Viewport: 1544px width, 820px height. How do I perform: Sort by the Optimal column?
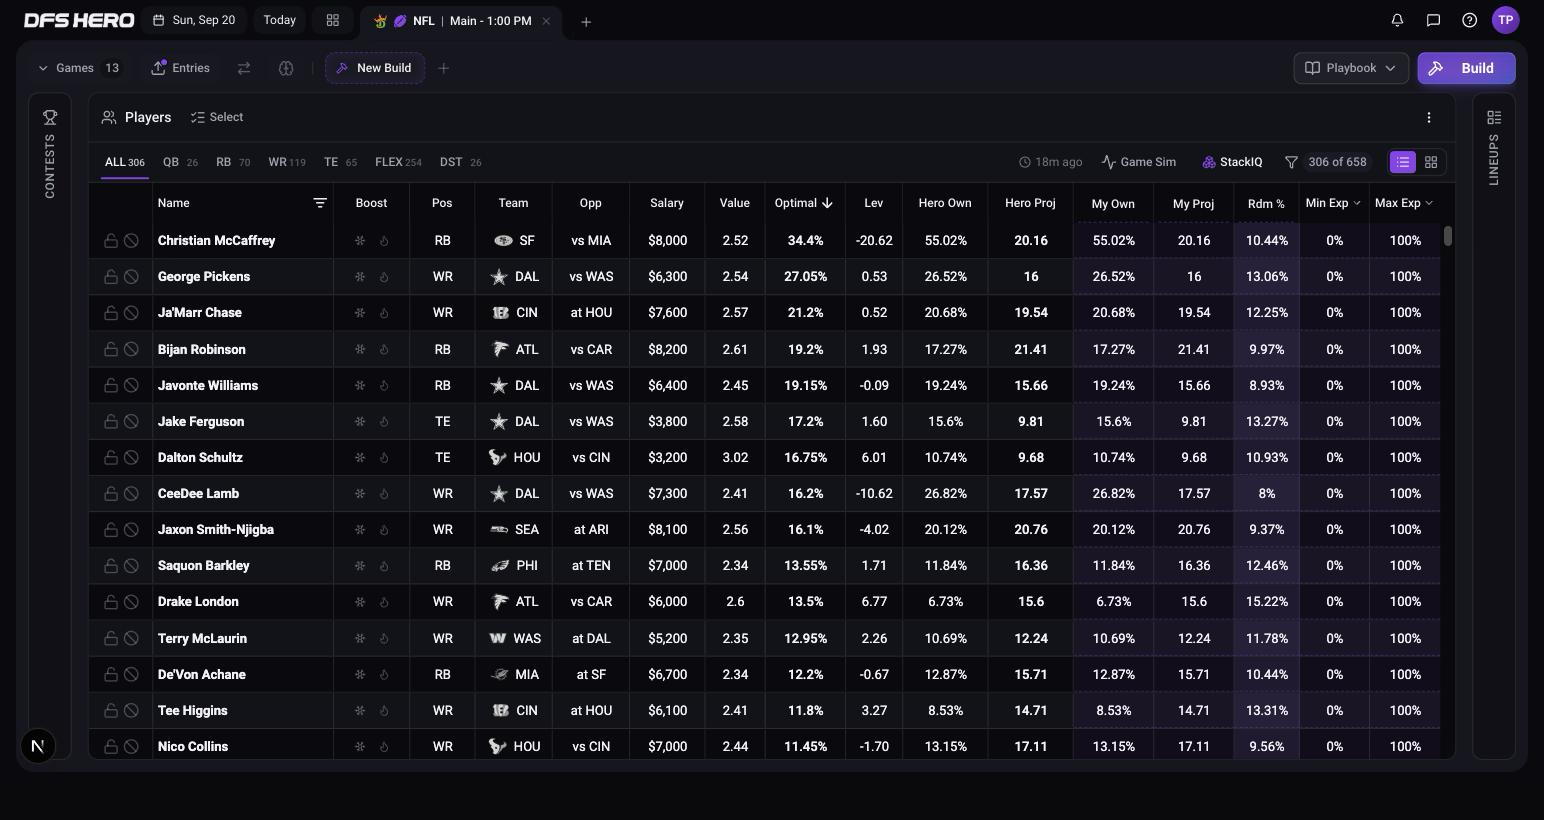click(804, 203)
